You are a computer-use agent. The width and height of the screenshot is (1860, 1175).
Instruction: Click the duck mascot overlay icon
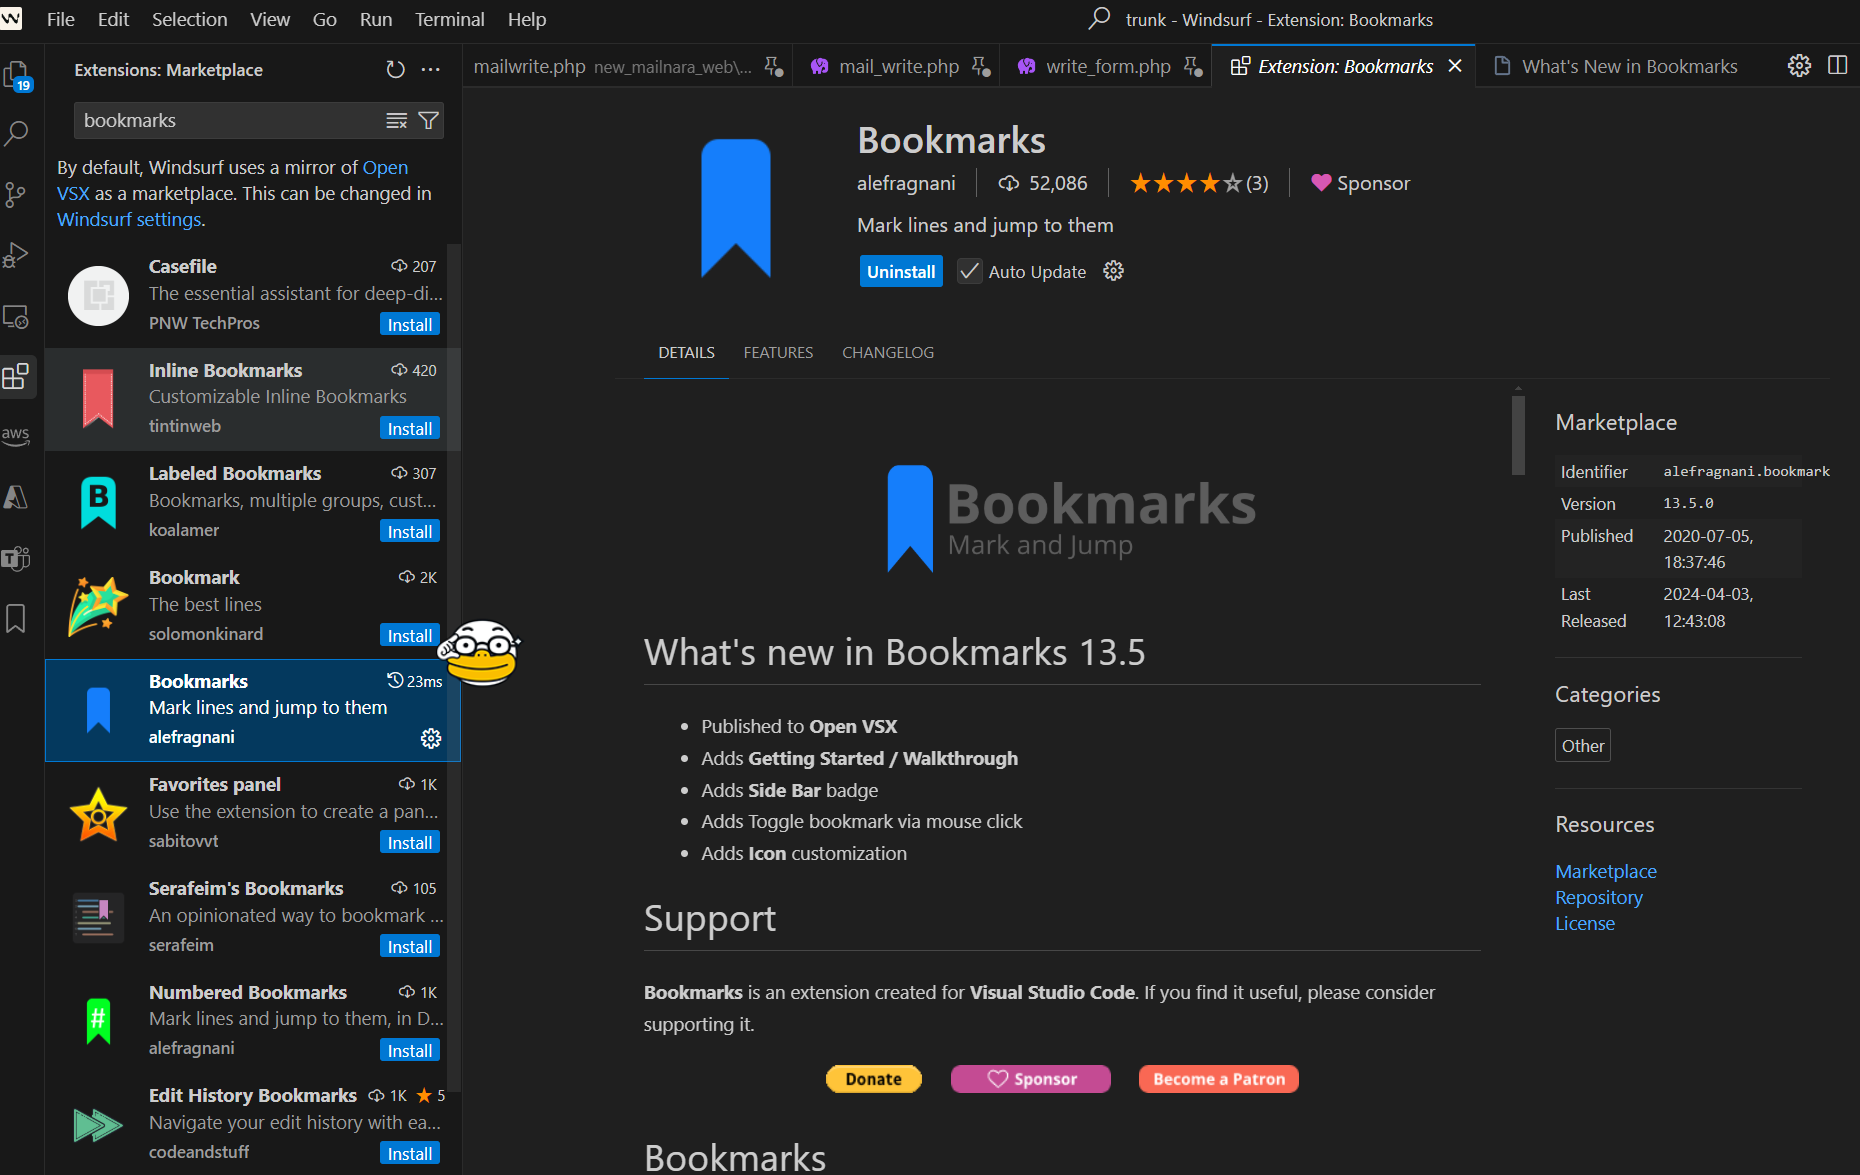[481, 653]
